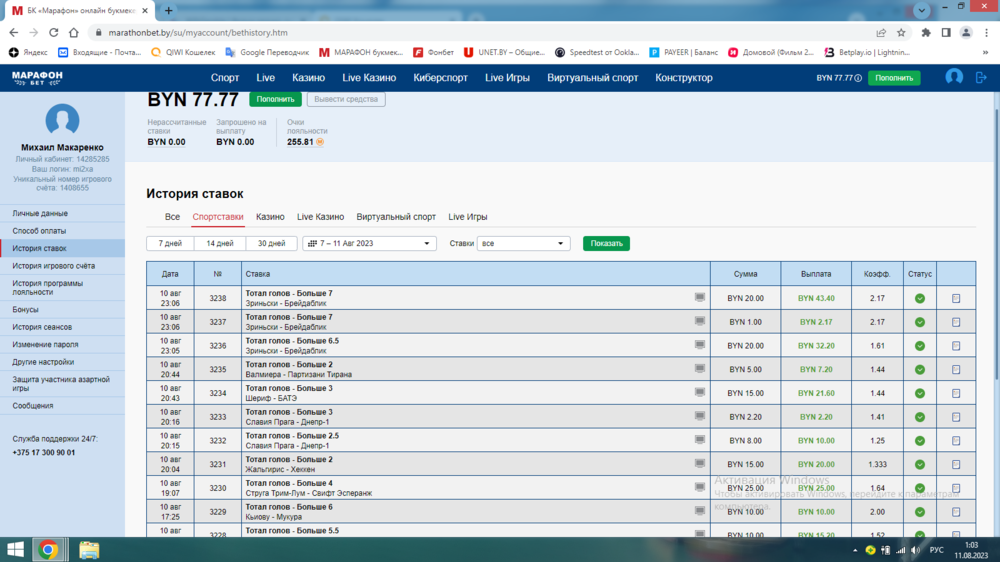Select the 30 дней period filter

click(x=272, y=243)
